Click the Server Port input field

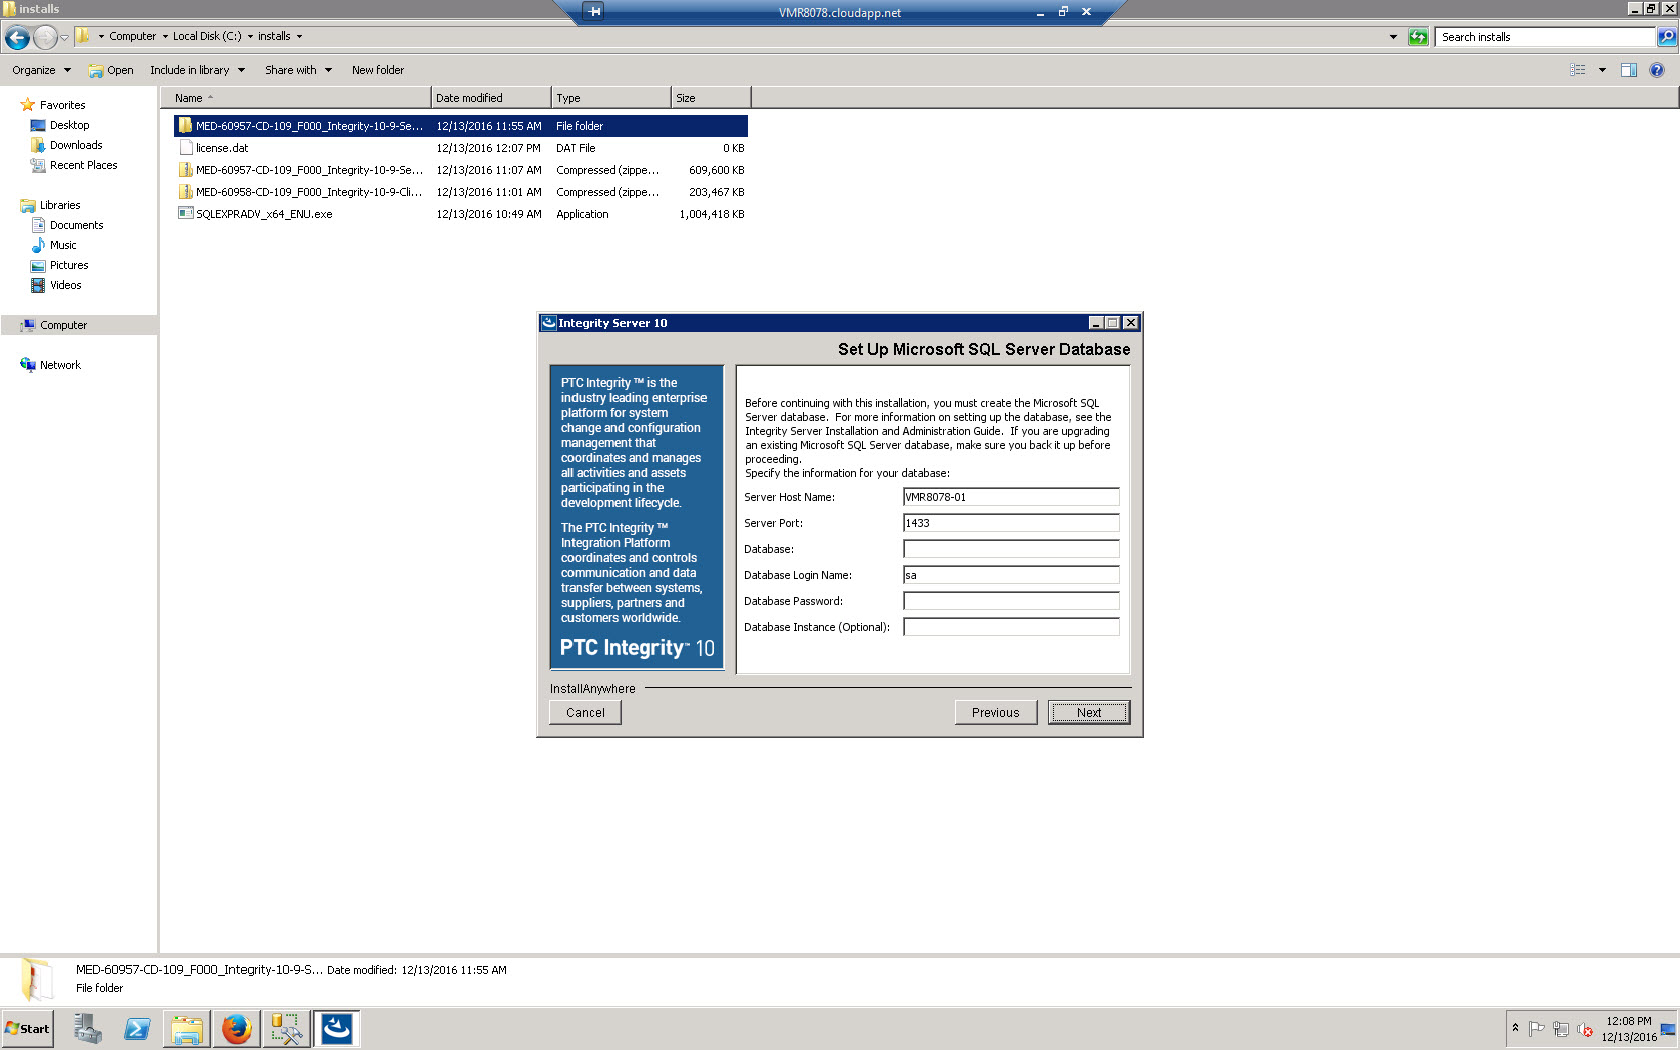tap(1011, 523)
